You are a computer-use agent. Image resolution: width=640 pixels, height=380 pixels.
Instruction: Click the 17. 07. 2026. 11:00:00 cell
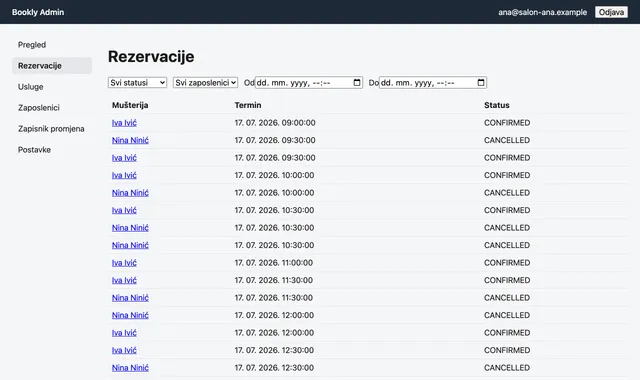tap(273, 263)
